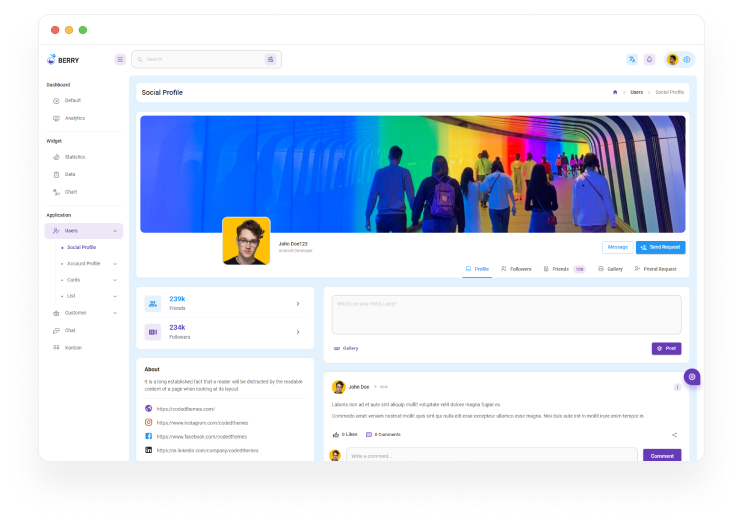This screenshot has width=743, height=524.
Task: Switch to the Friends tab
Action: click(564, 269)
